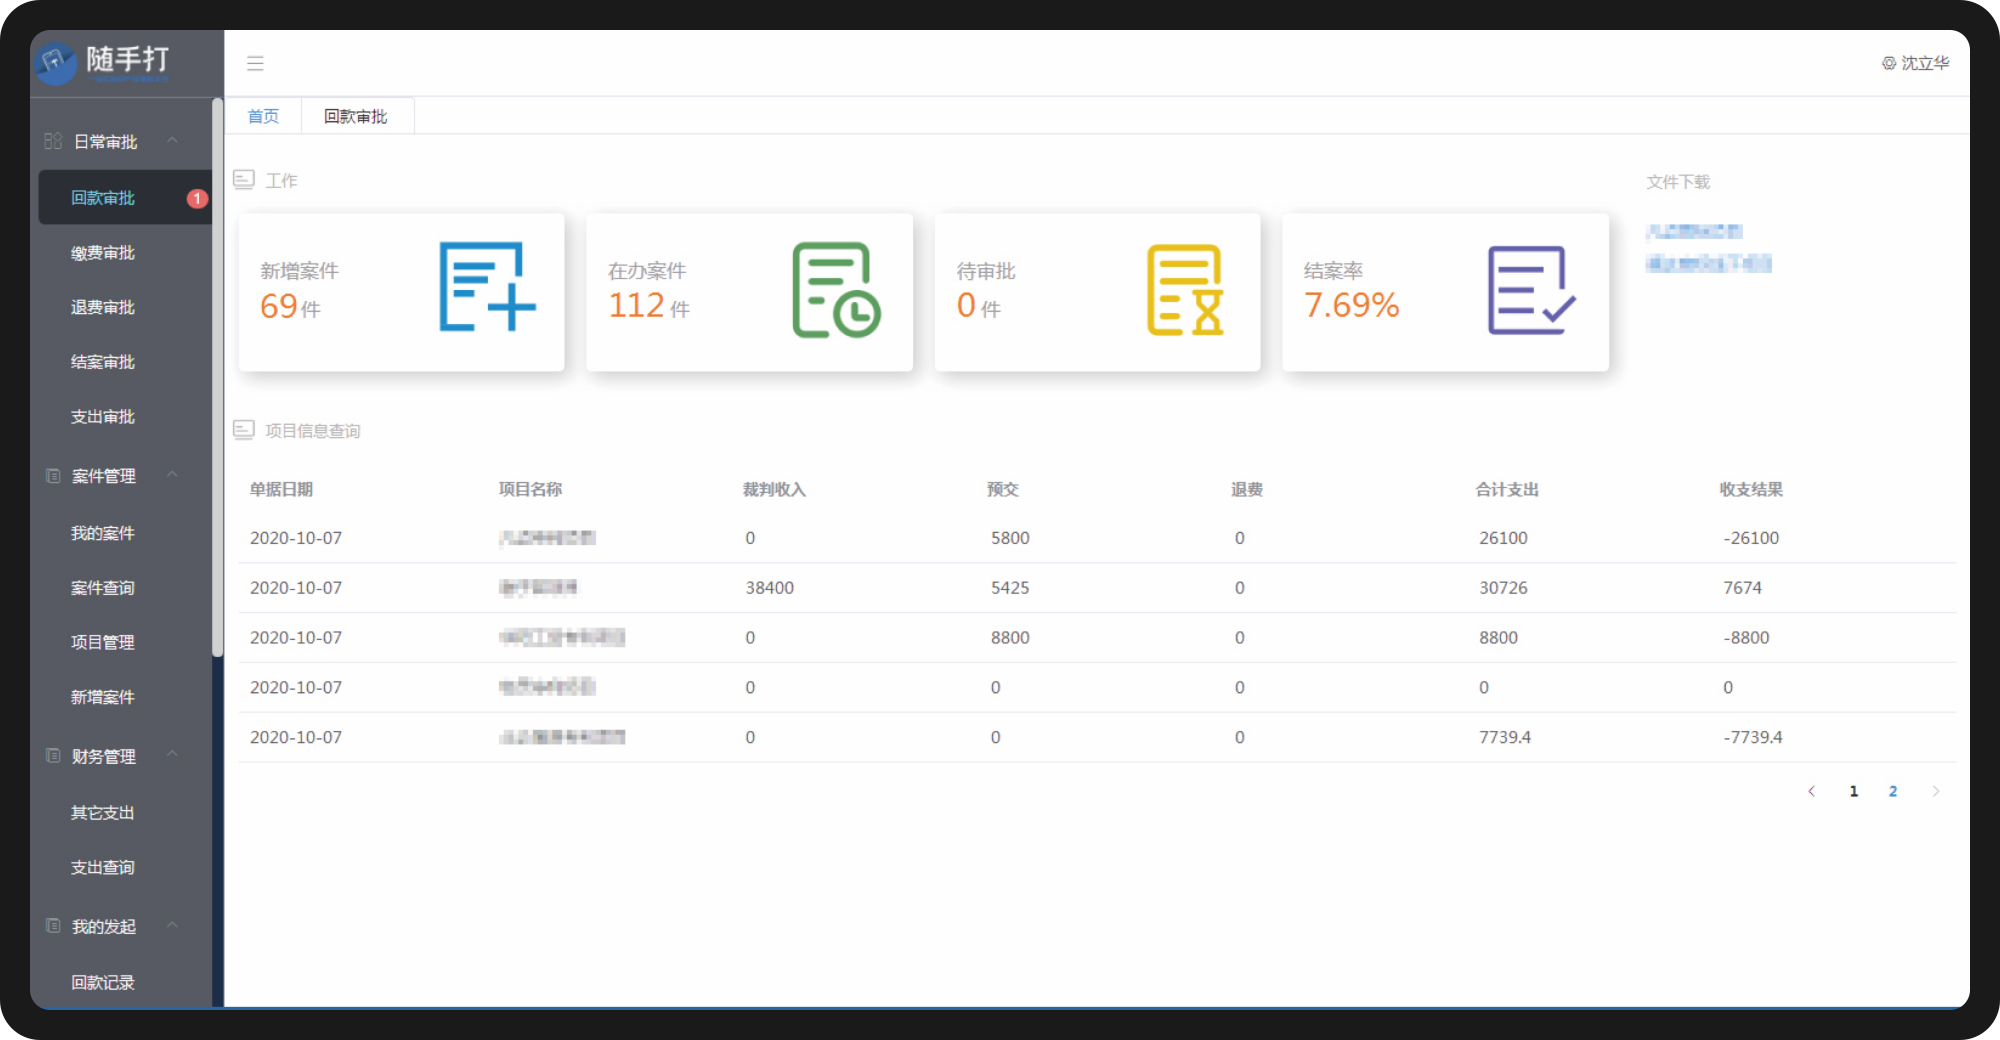Click the 30726 合计支出 cell

1503,588
